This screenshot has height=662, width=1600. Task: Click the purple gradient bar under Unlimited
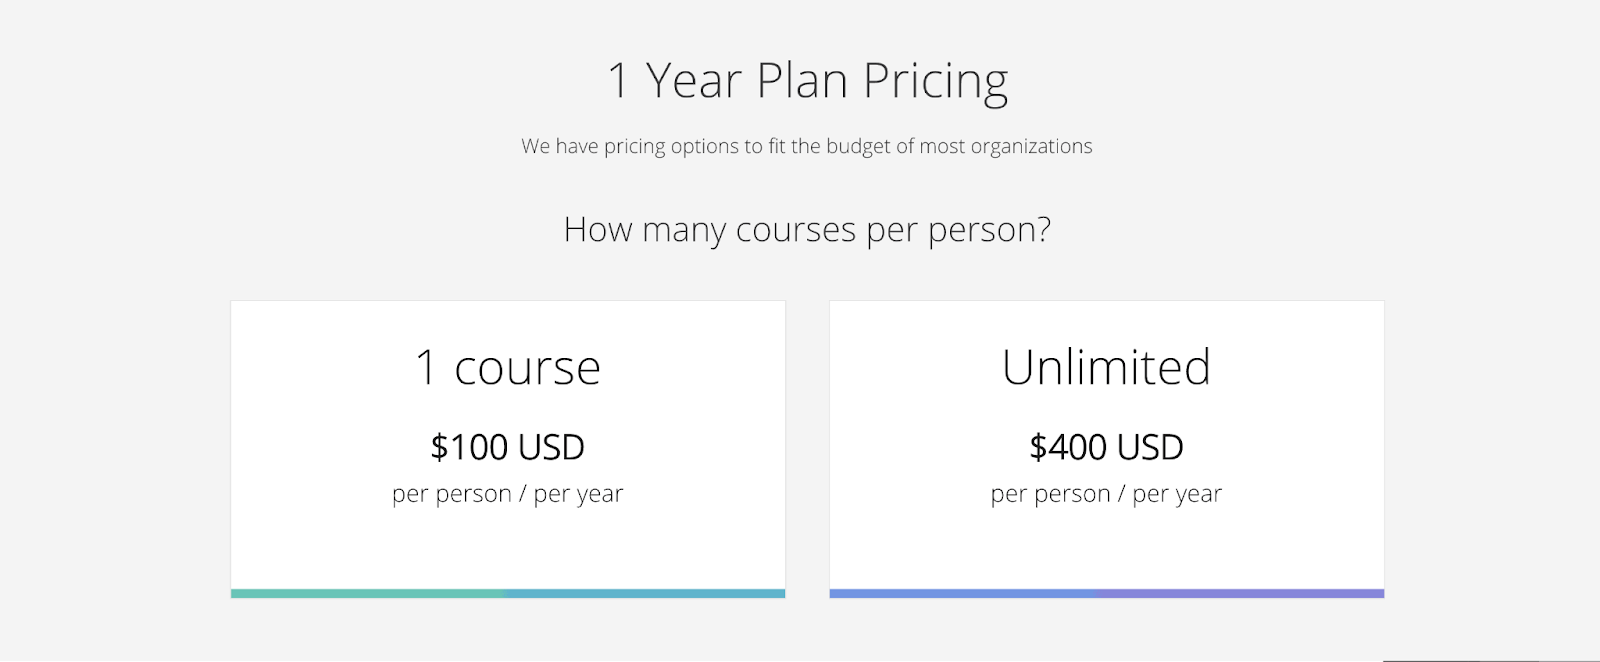(x=1107, y=594)
